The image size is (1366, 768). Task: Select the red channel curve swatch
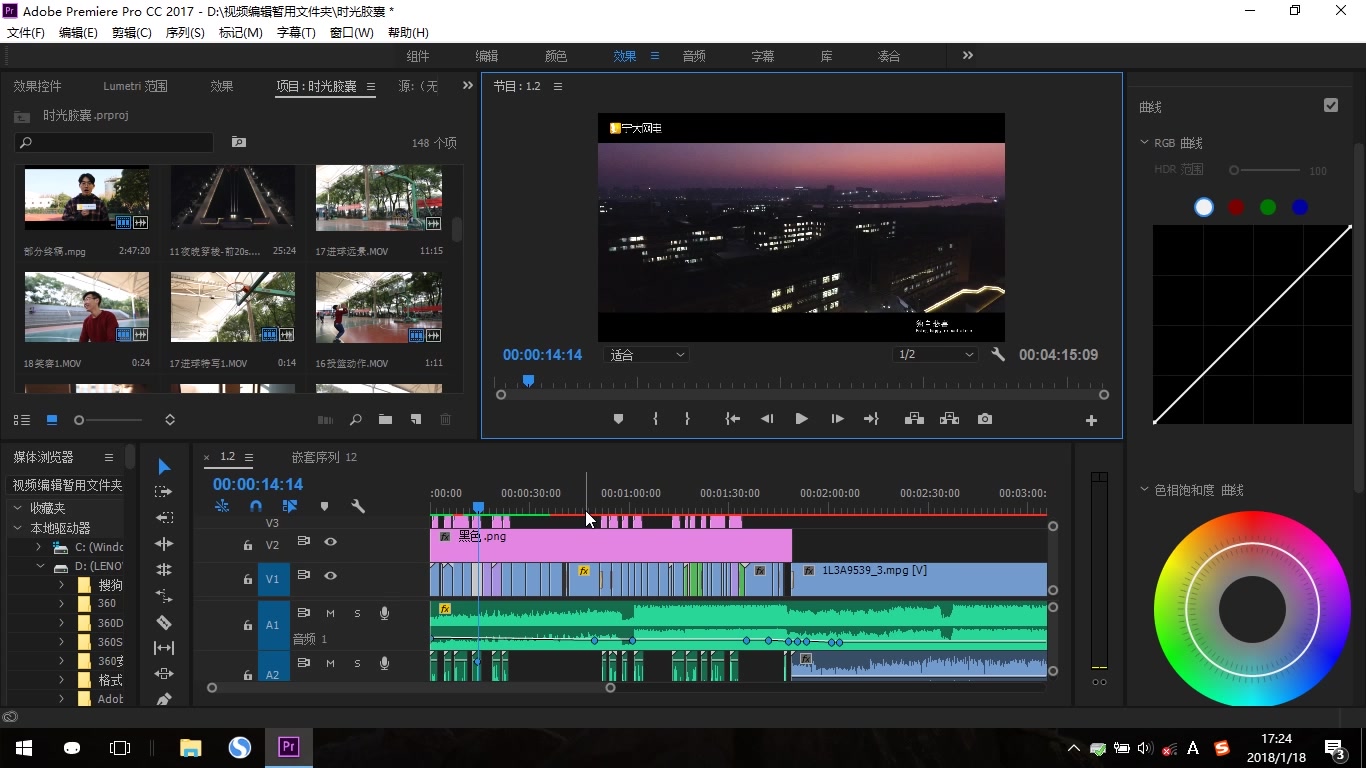click(x=1236, y=207)
